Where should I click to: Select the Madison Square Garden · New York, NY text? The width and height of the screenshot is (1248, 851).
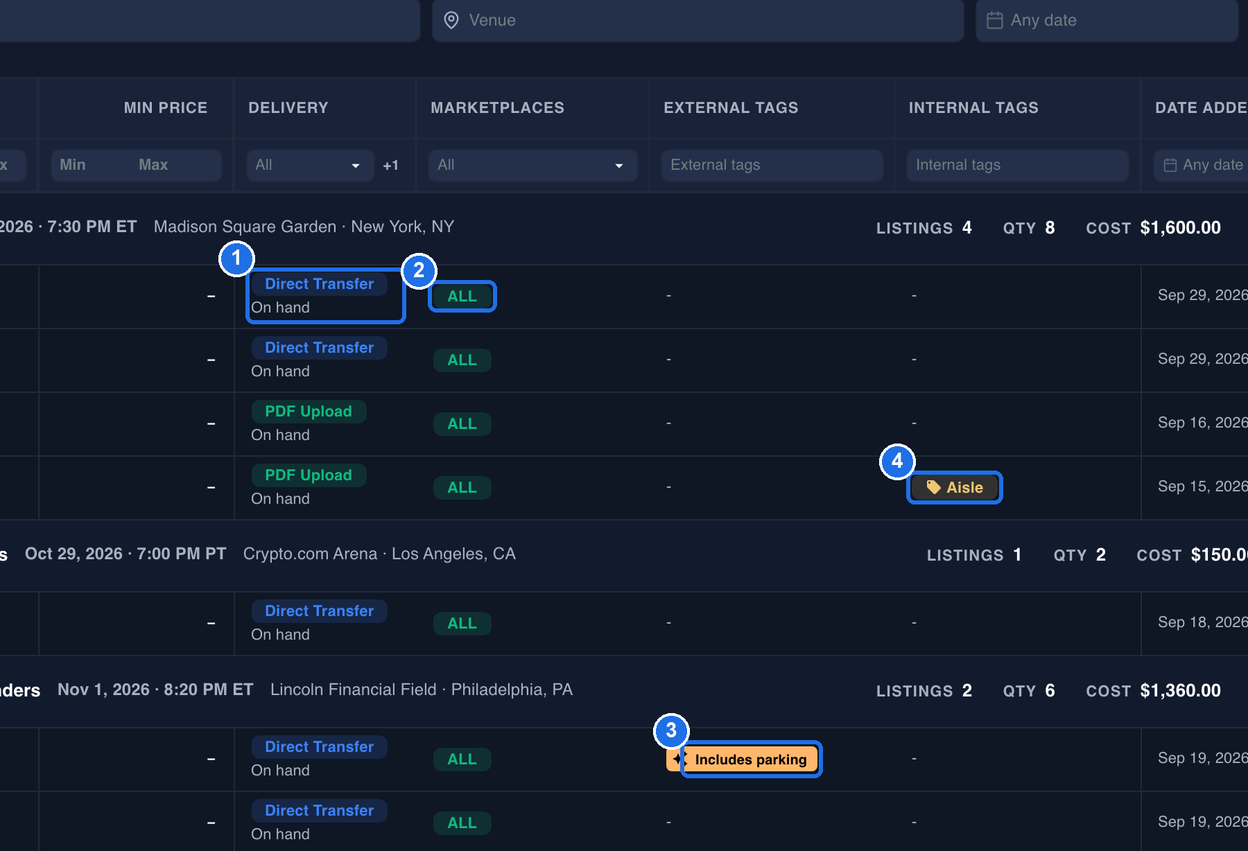click(x=304, y=227)
